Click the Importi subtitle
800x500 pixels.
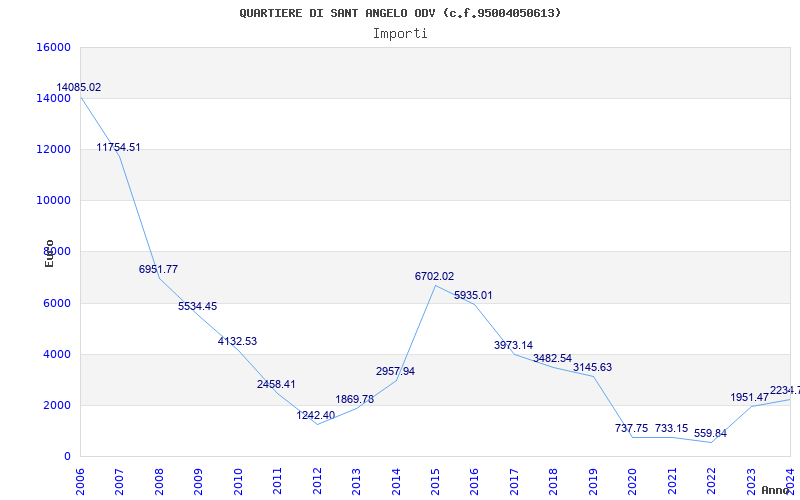point(400,34)
